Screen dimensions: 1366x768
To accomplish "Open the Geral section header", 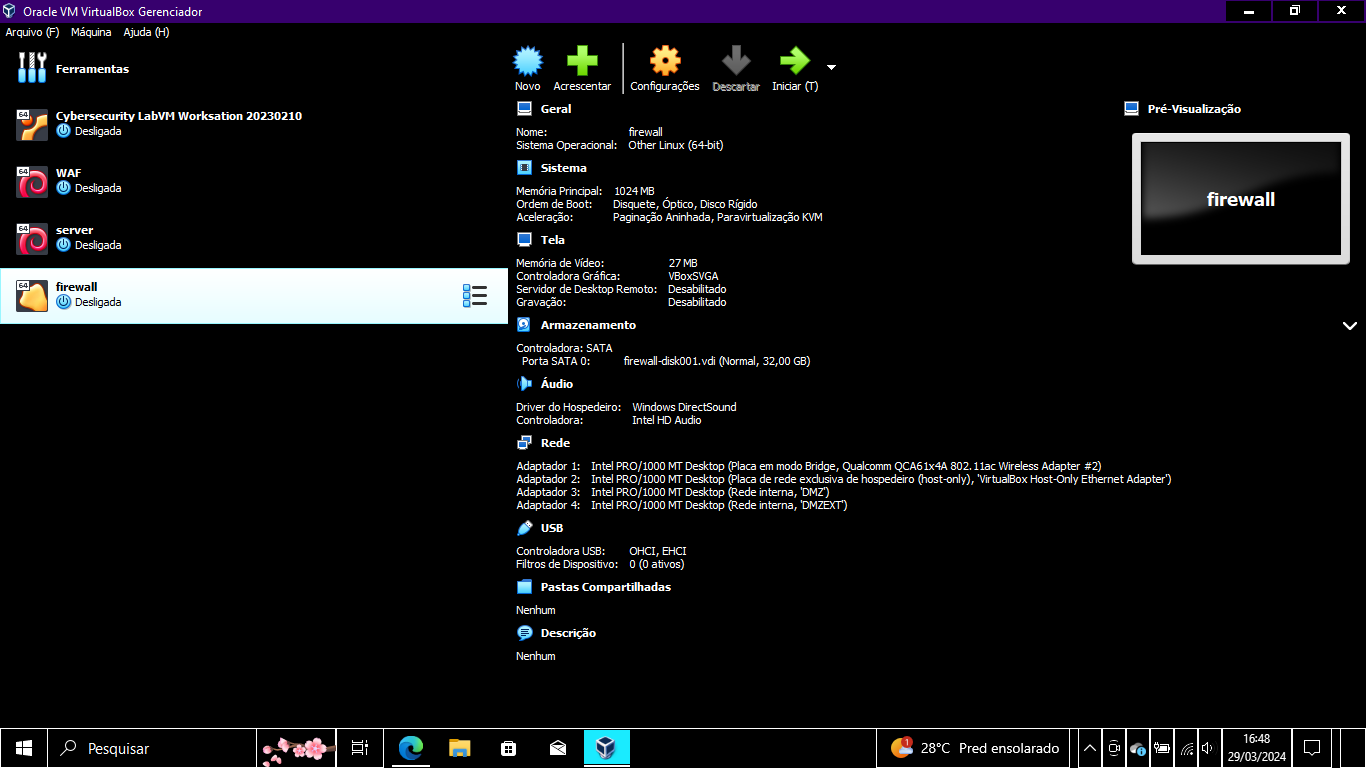I will tap(556, 109).
